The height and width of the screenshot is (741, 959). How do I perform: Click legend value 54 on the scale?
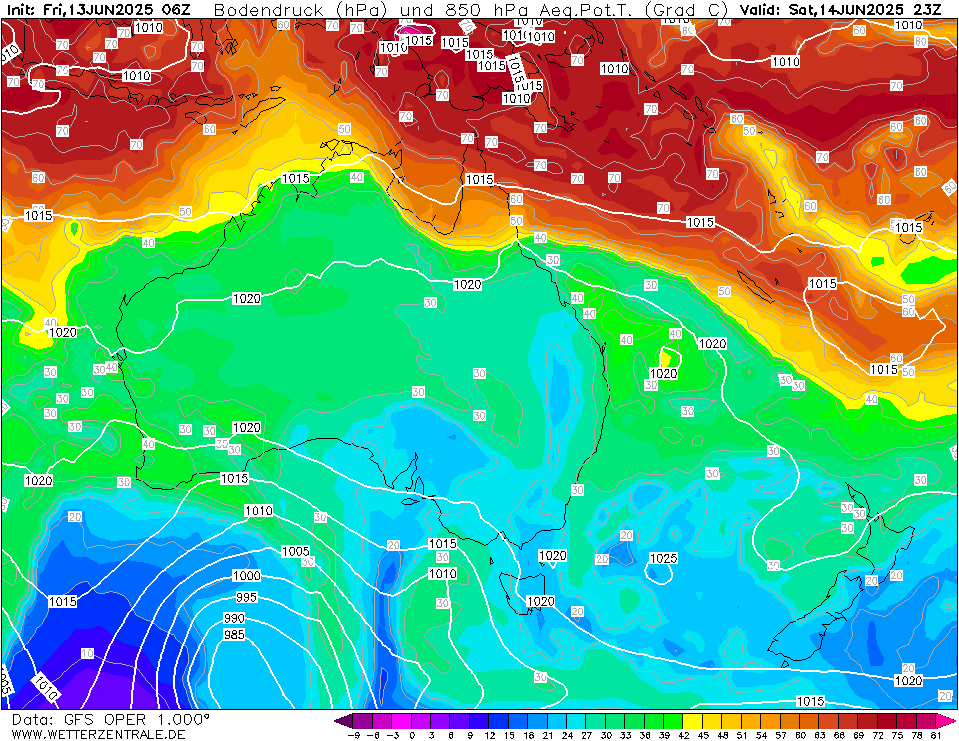761,735
